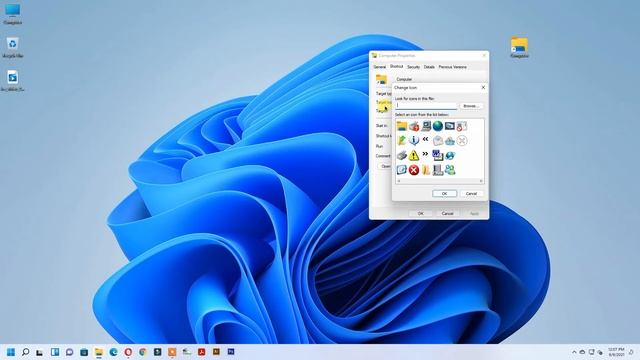
Task: Close the Change Icon dialog
Action: pyautogui.click(x=483, y=87)
